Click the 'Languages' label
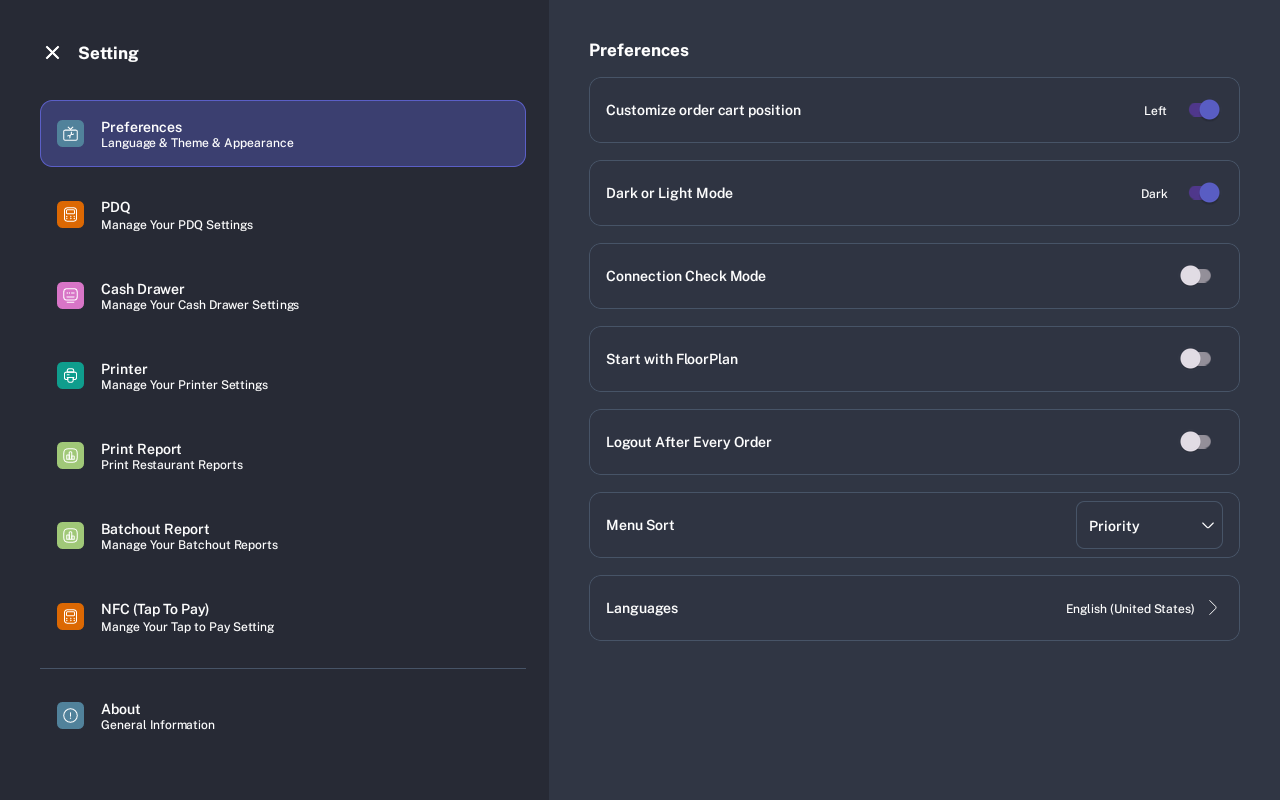The image size is (1280, 800). point(642,608)
